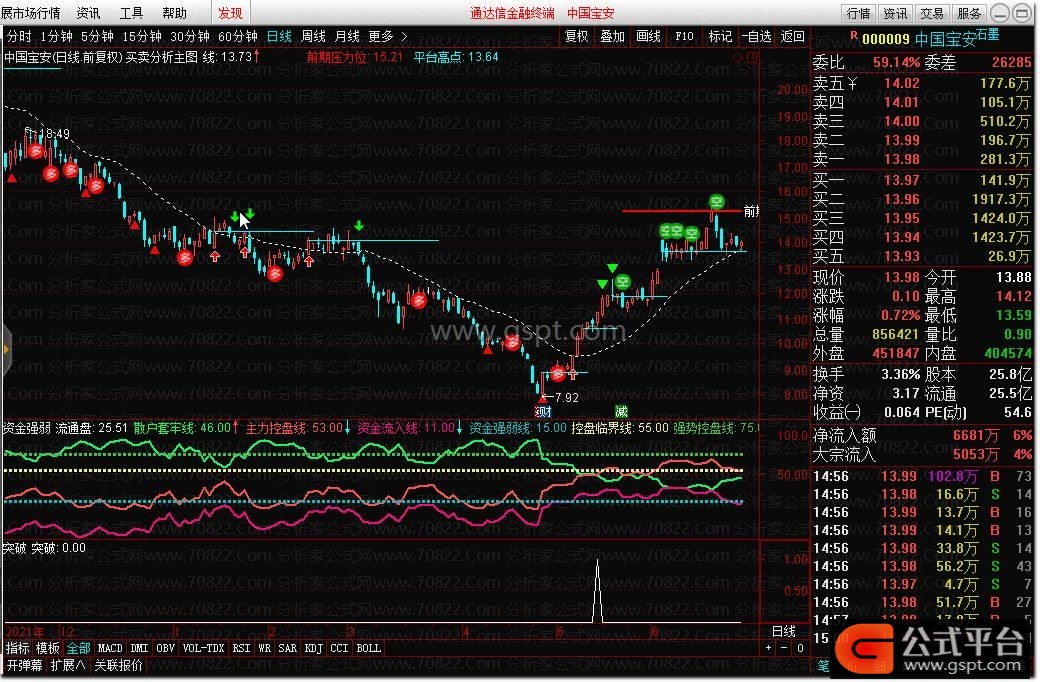
Task: Switch to the 1分钟 timeframe
Action: pyautogui.click(x=56, y=36)
